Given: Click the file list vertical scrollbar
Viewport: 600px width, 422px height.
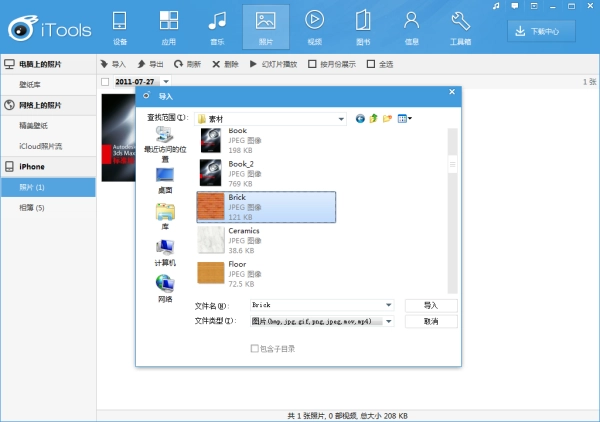Looking at the screenshot, I should [452, 210].
